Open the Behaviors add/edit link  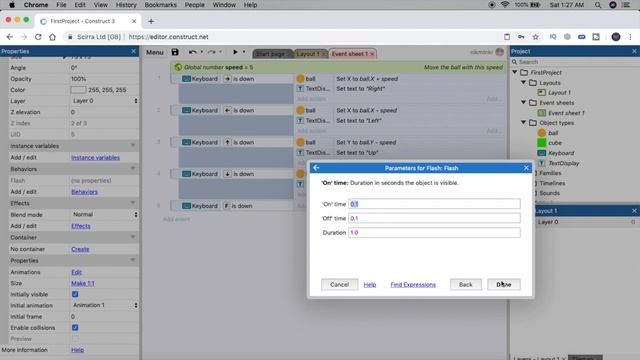tap(84, 192)
